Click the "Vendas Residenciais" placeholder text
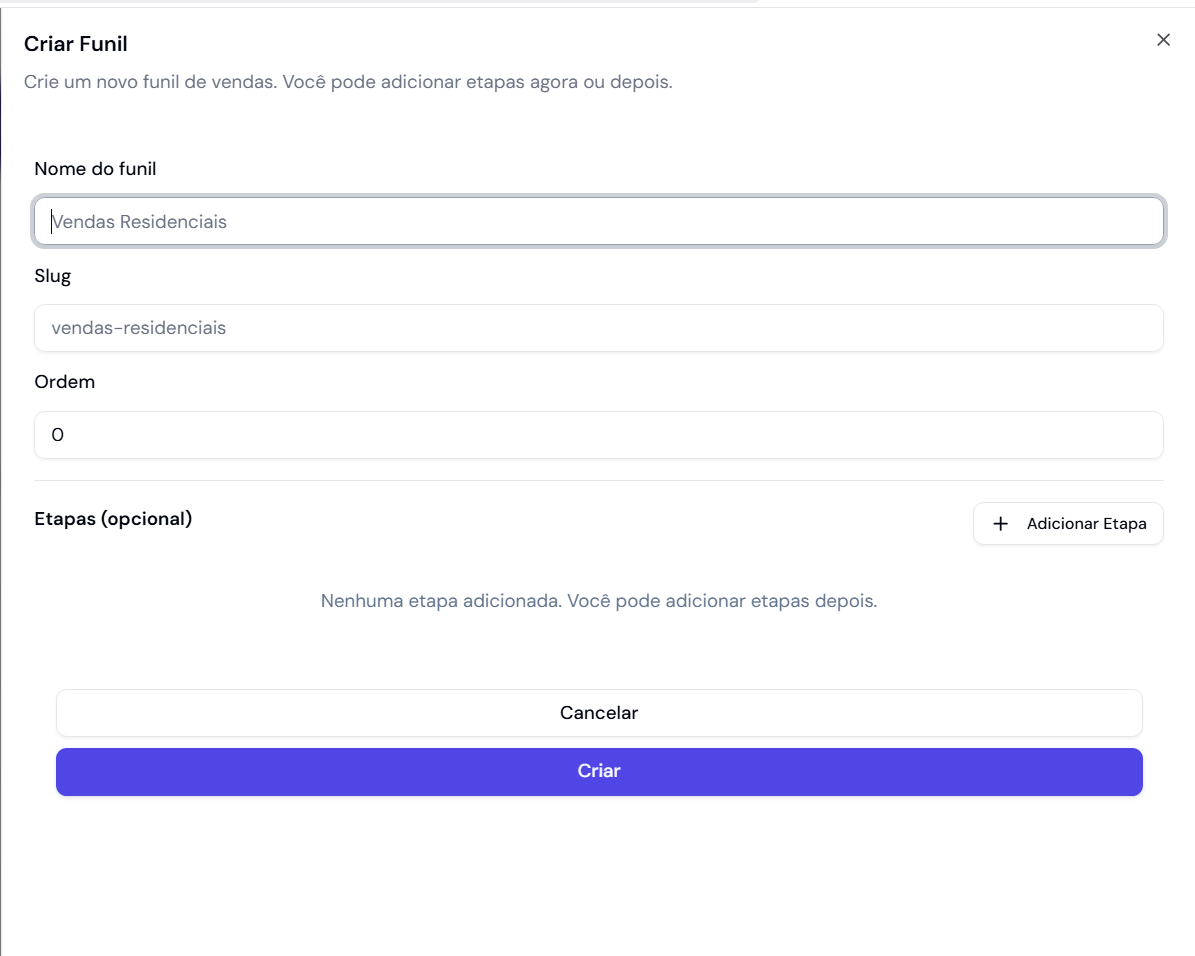Image resolution: width=1195 pixels, height=956 pixels. (x=139, y=222)
